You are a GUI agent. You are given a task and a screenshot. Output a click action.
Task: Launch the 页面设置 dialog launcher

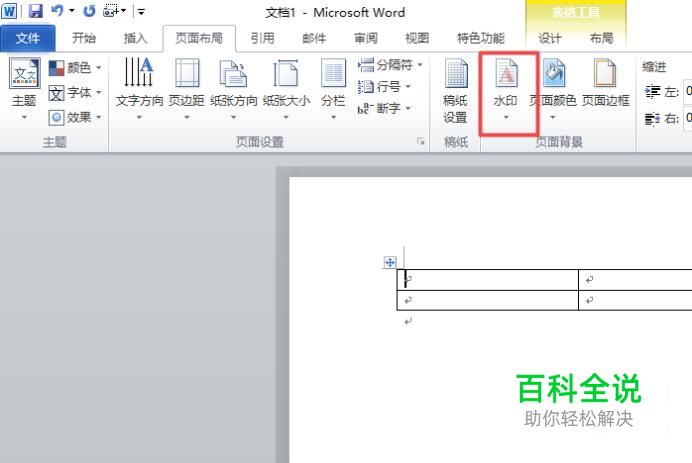click(x=421, y=142)
